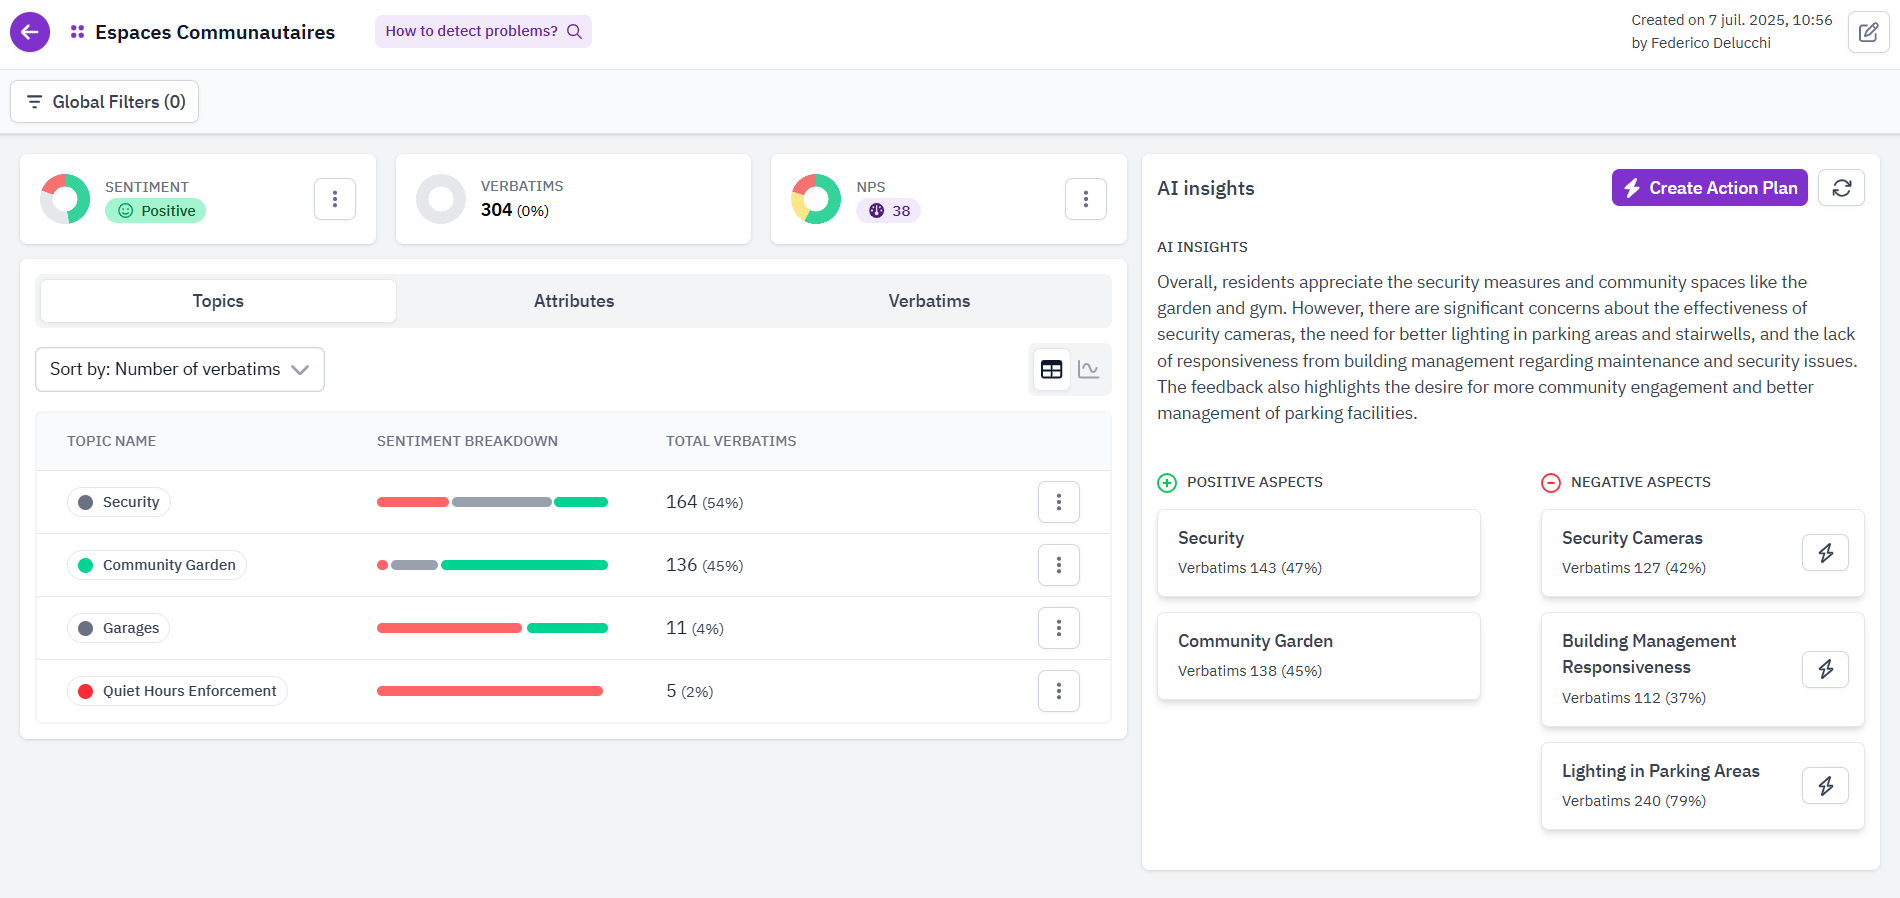1900x898 pixels.
Task: Open the Security topic row options menu
Action: tap(1058, 502)
